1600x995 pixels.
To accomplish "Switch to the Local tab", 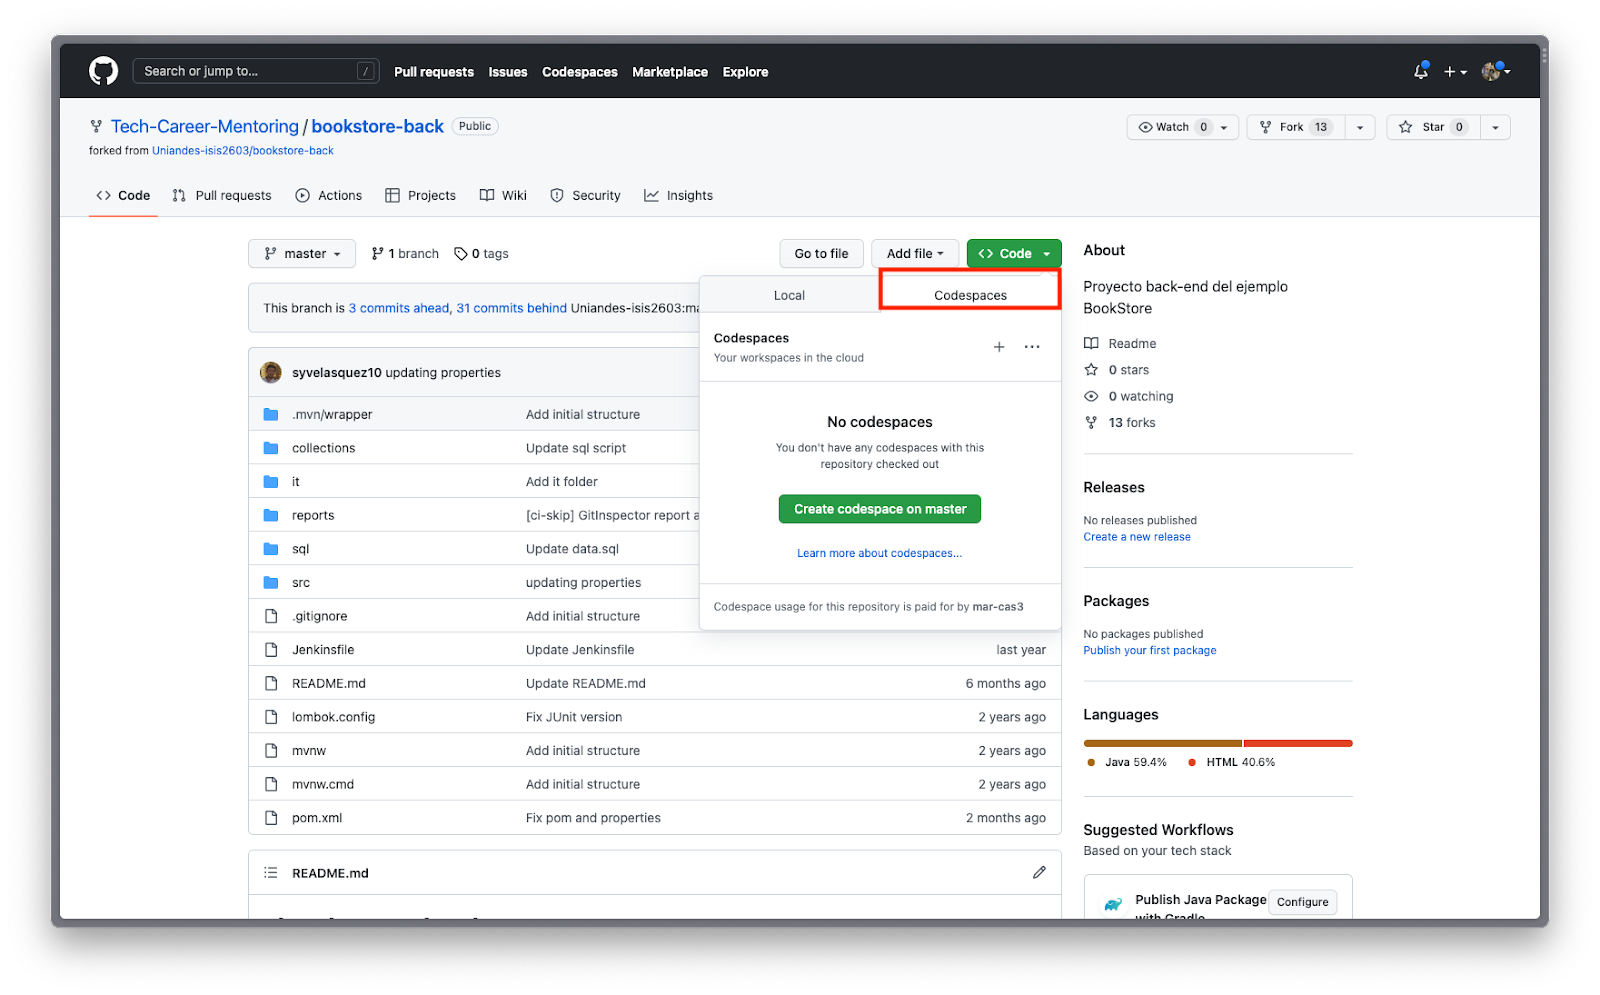I will pos(789,295).
